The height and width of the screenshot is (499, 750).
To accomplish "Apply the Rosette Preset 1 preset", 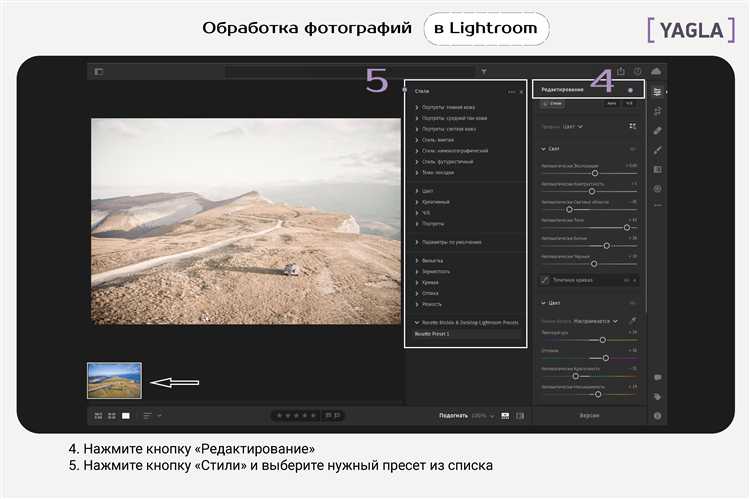I will [x=467, y=334].
